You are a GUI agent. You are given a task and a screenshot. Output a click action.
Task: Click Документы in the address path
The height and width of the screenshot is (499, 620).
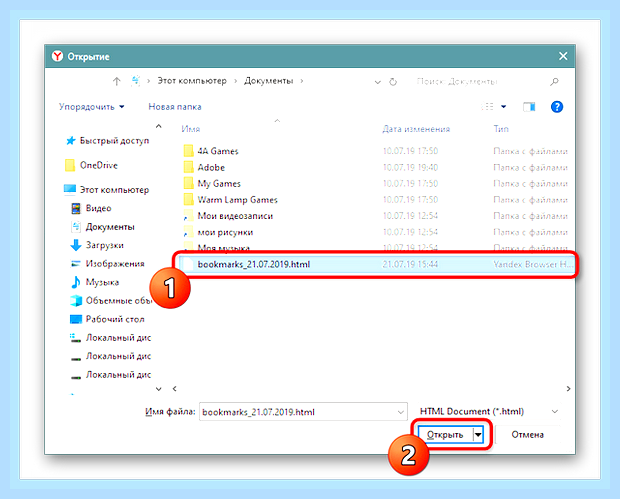coord(268,81)
